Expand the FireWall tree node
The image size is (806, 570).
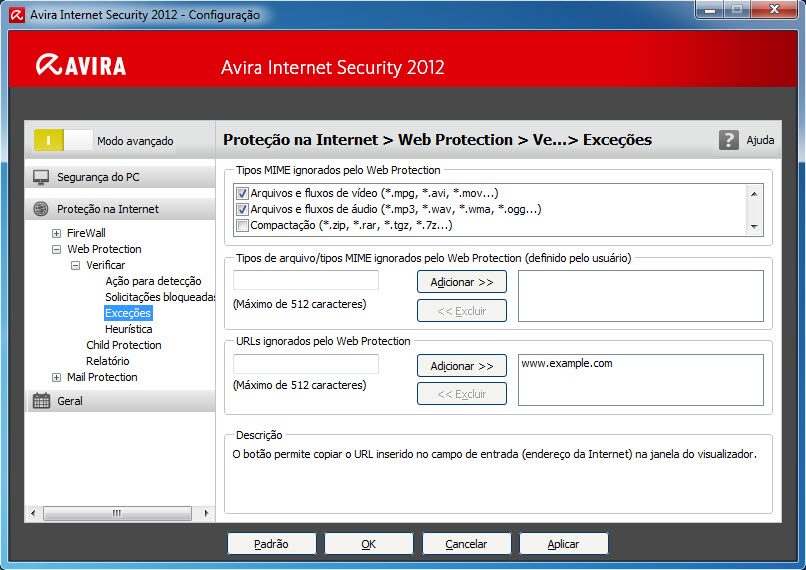tap(56, 233)
